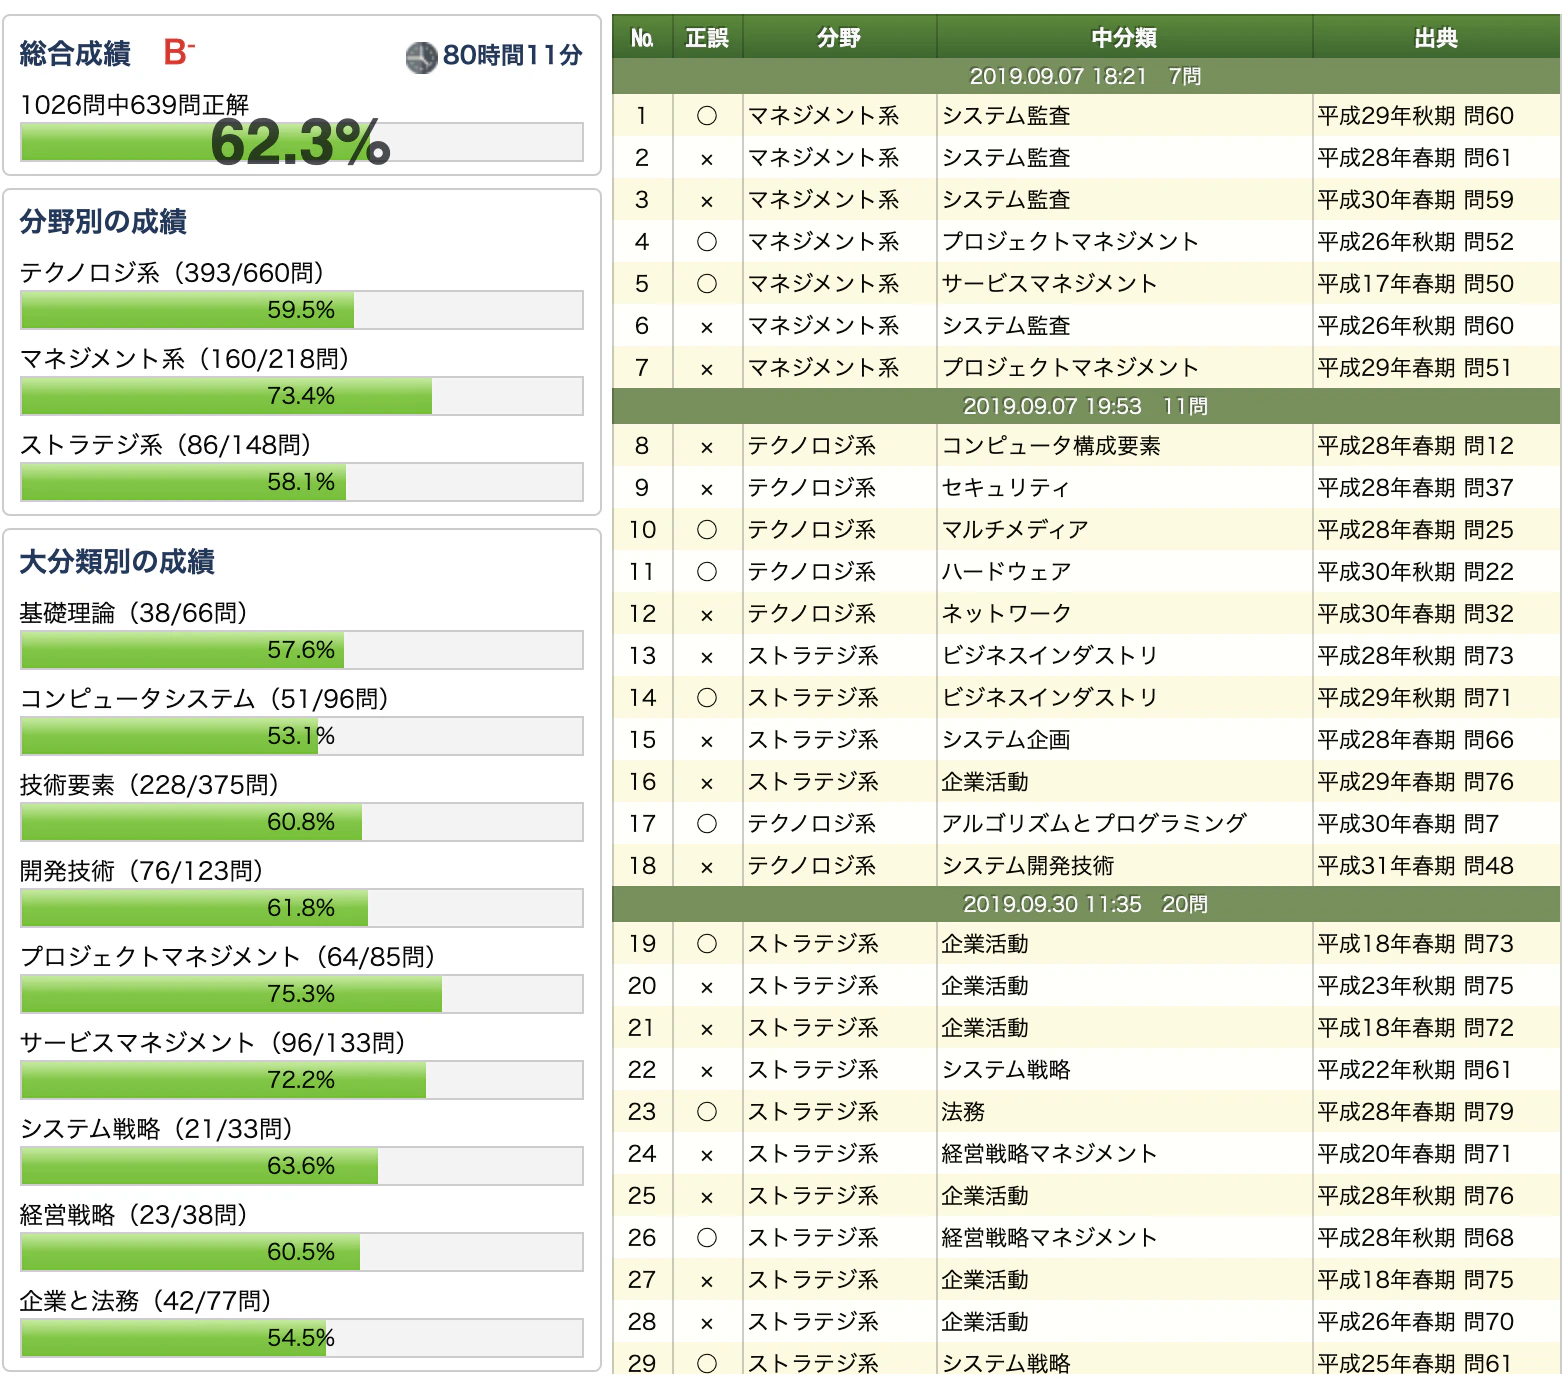
Task: Click the ストラテジ系 58.1% progress bar
Action: point(302,482)
